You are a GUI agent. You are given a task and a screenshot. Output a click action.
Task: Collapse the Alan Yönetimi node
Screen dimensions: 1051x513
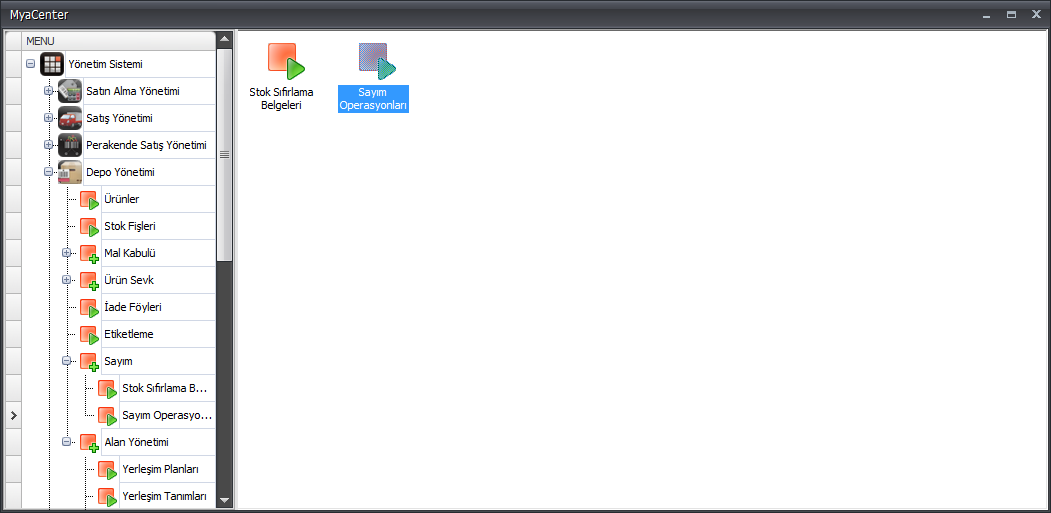click(66, 442)
